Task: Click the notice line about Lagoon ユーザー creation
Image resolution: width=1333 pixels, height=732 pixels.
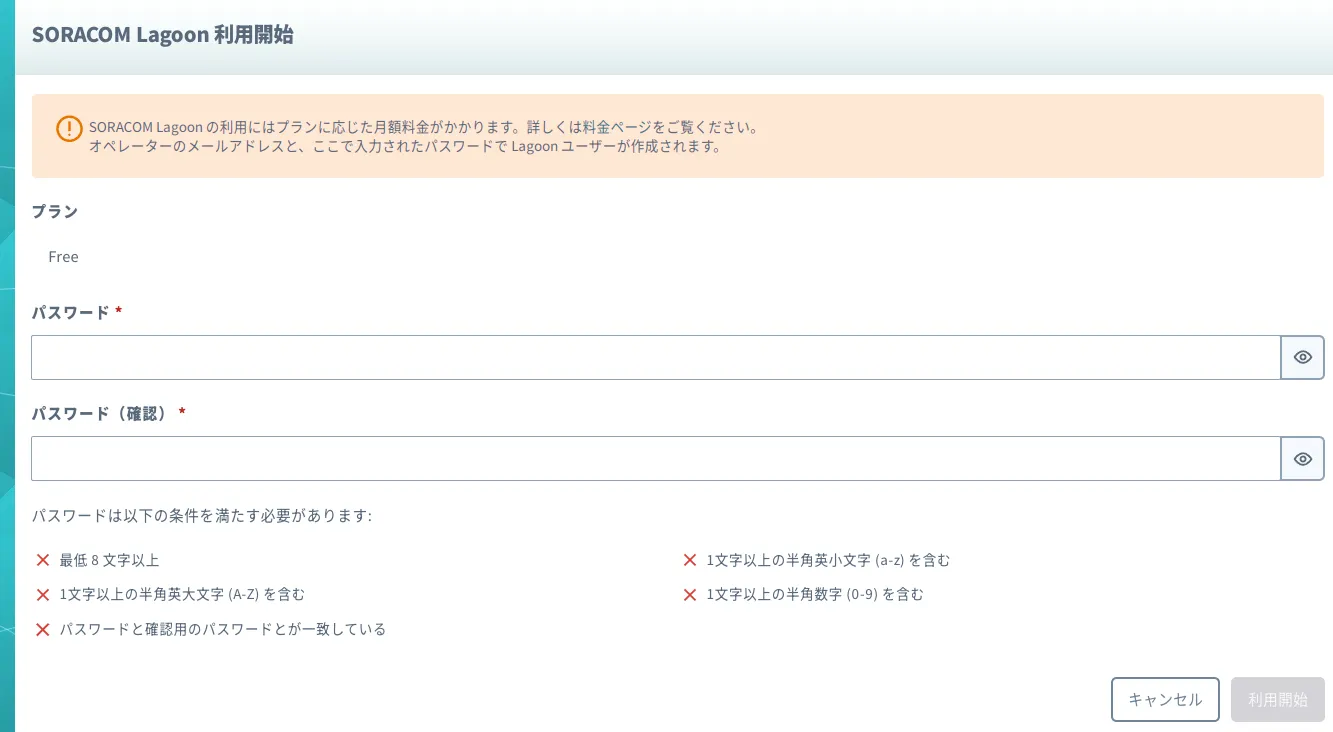Action: [405, 146]
